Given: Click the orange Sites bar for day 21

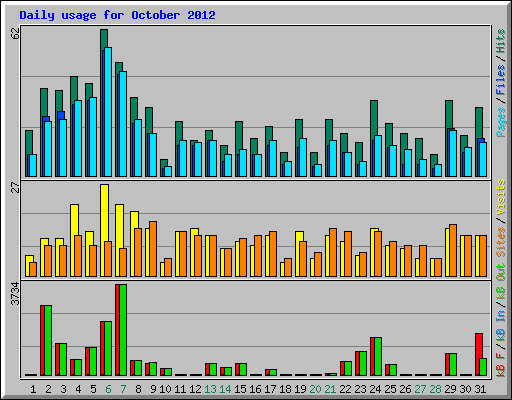Looking at the screenshot, I should pos(333,252).
